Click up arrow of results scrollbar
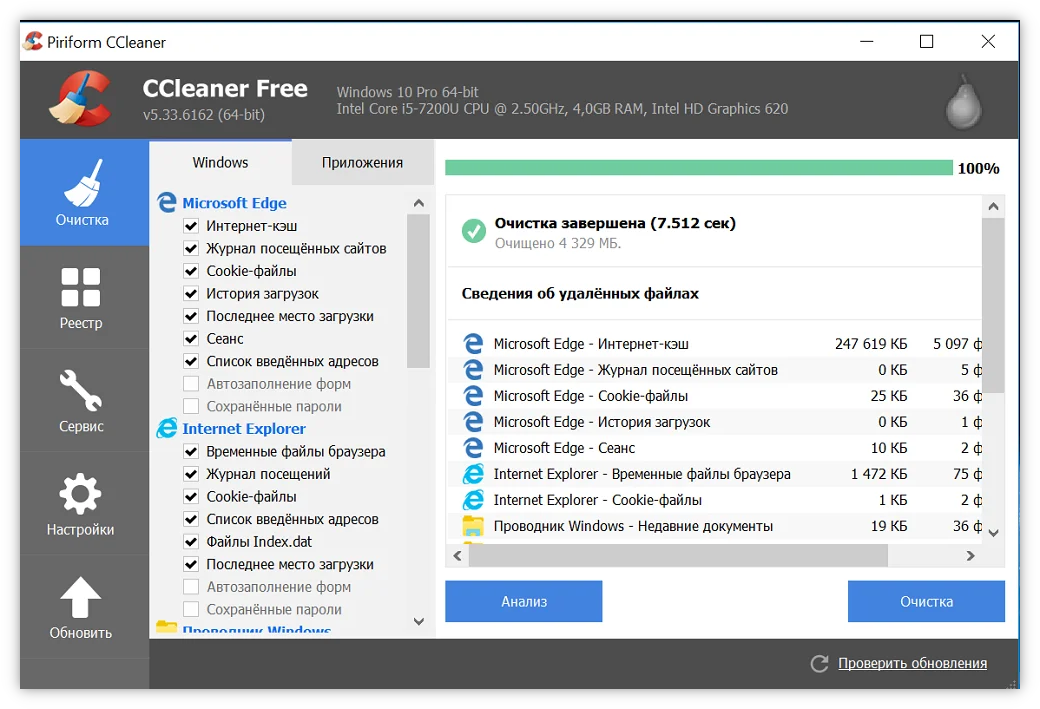Screen dimensions: 1040x709 click(993, 206)
